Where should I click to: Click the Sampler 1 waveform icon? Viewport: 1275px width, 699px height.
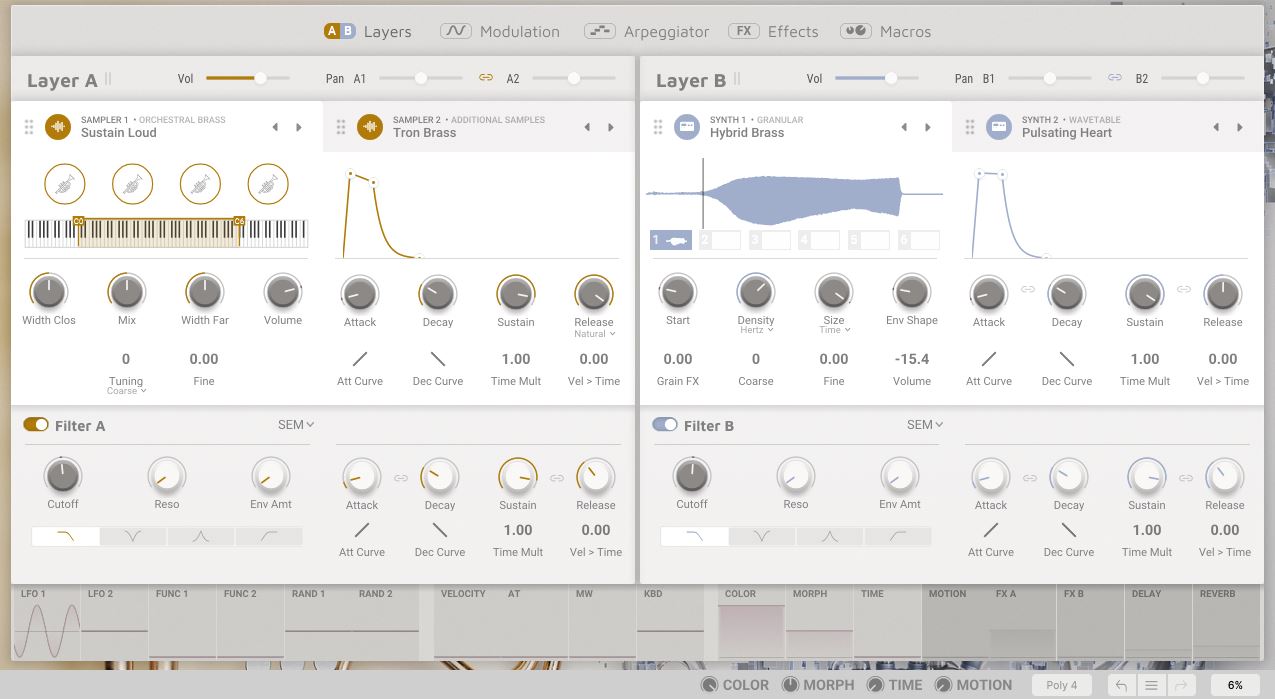point(58,127)
